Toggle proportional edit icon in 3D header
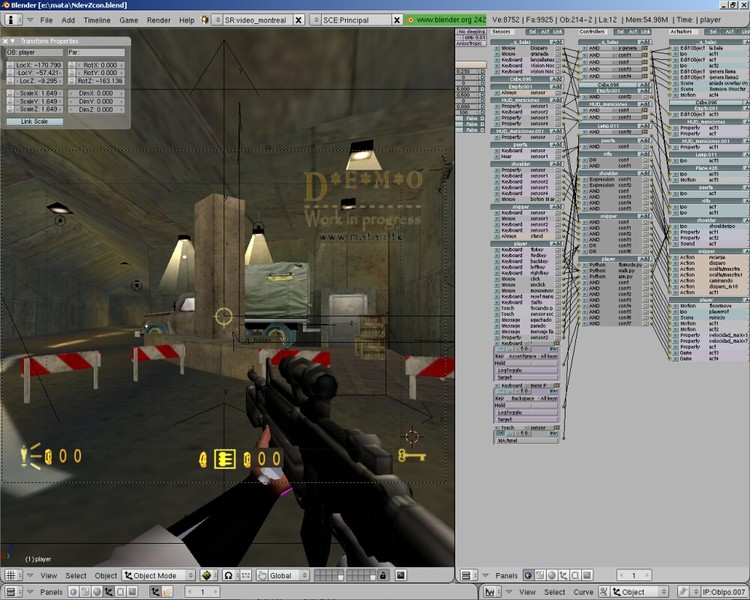The image size is (750, 600). click(228, 576)
